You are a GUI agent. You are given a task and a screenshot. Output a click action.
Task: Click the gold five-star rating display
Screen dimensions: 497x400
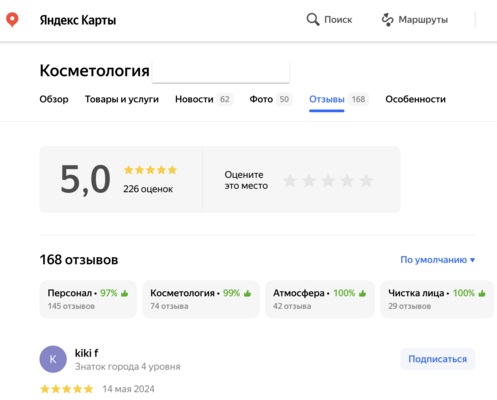(x=150, y=170)
